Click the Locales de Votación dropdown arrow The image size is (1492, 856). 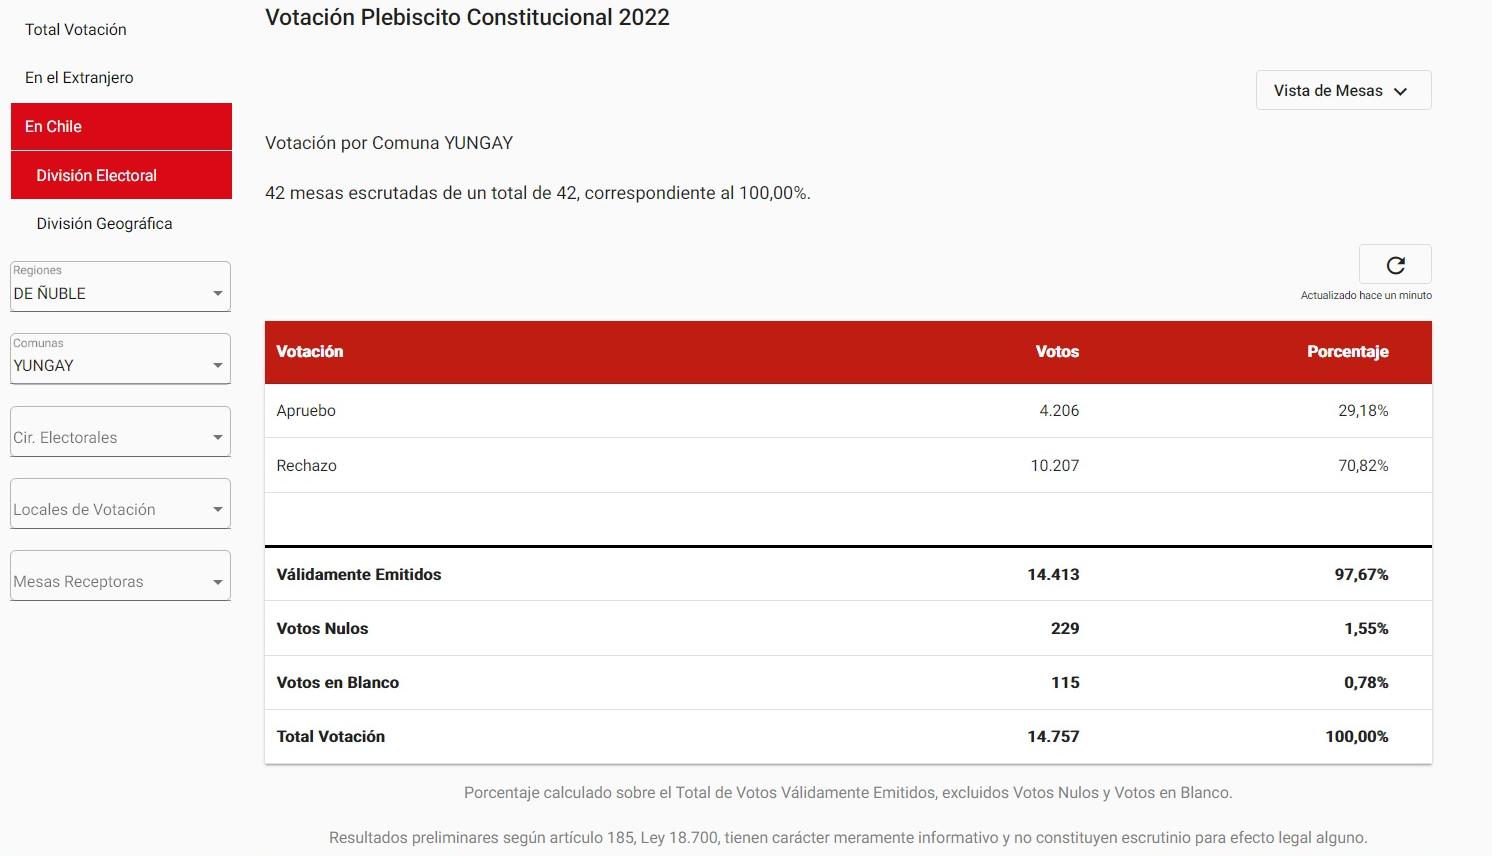(x=217, y=510)
